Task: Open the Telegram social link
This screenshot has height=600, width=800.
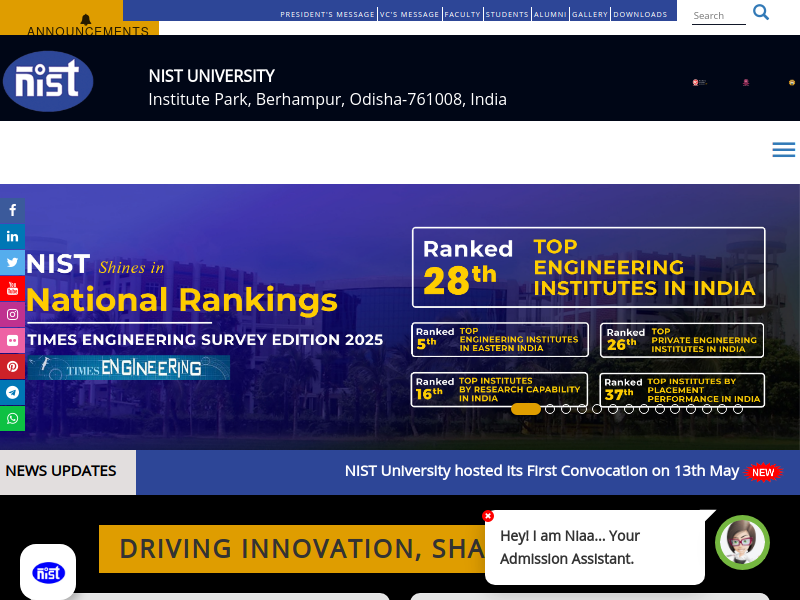Action: click(x=12, y=392)
